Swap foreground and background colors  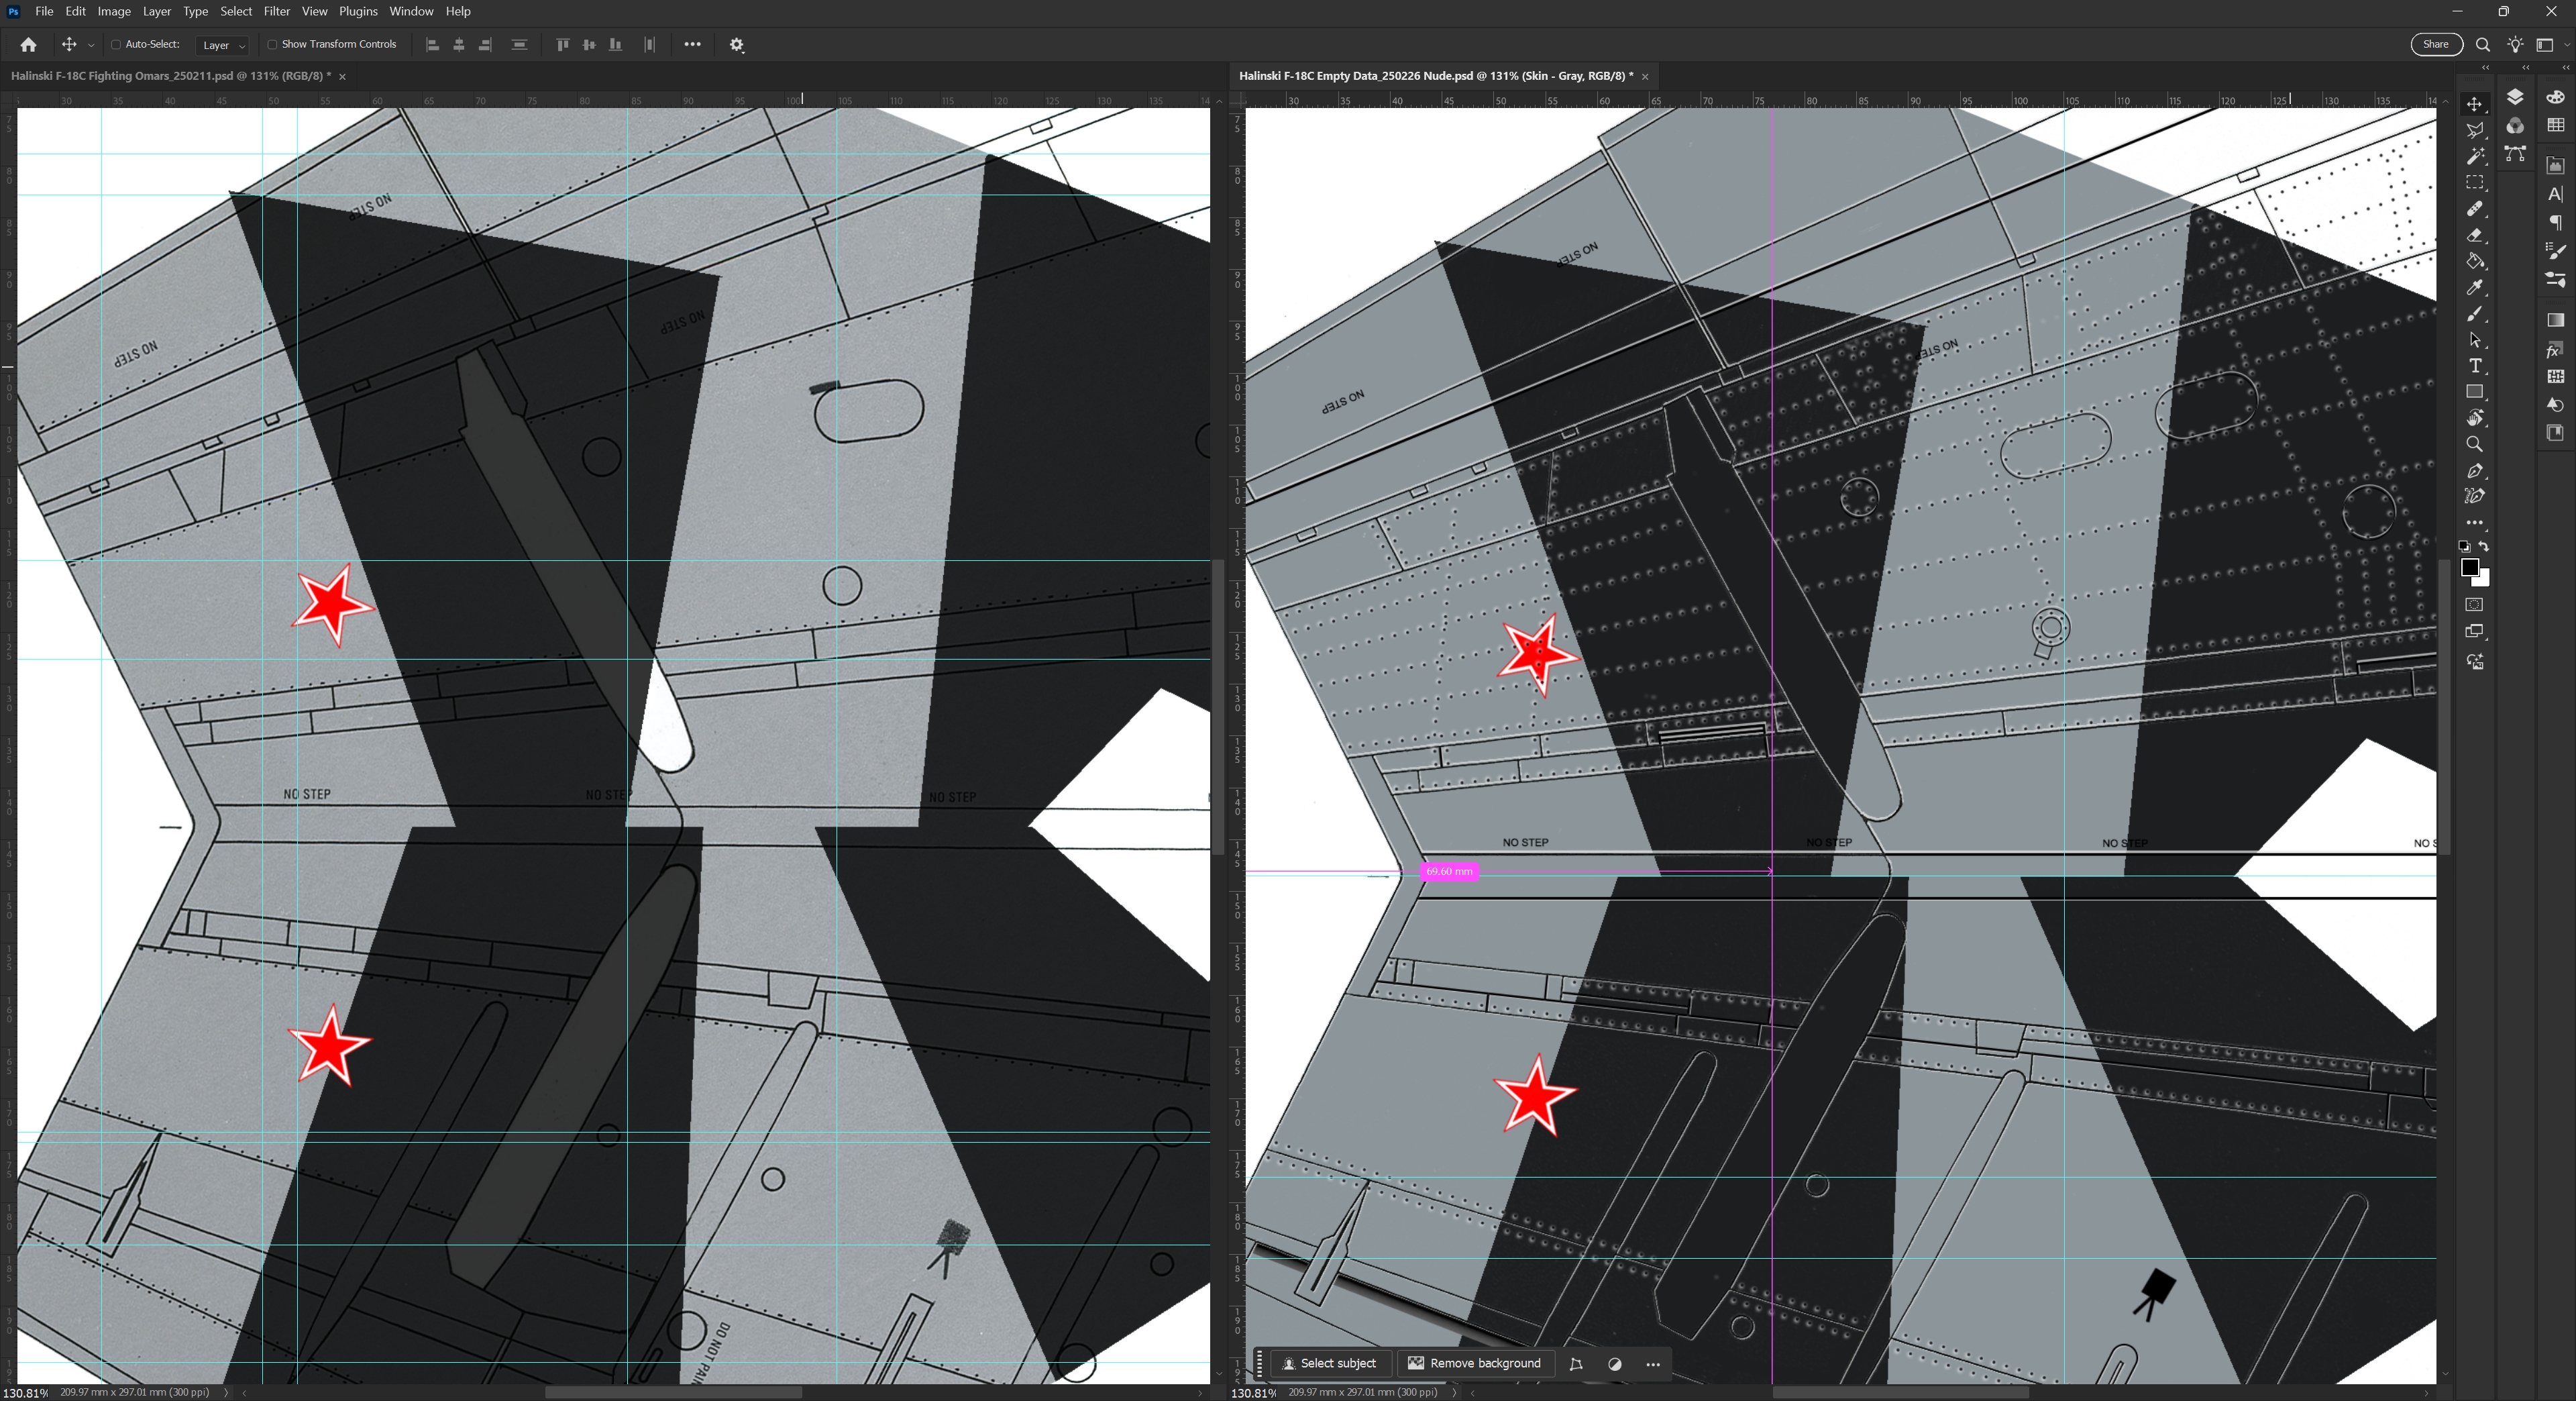click(2484, 546)
